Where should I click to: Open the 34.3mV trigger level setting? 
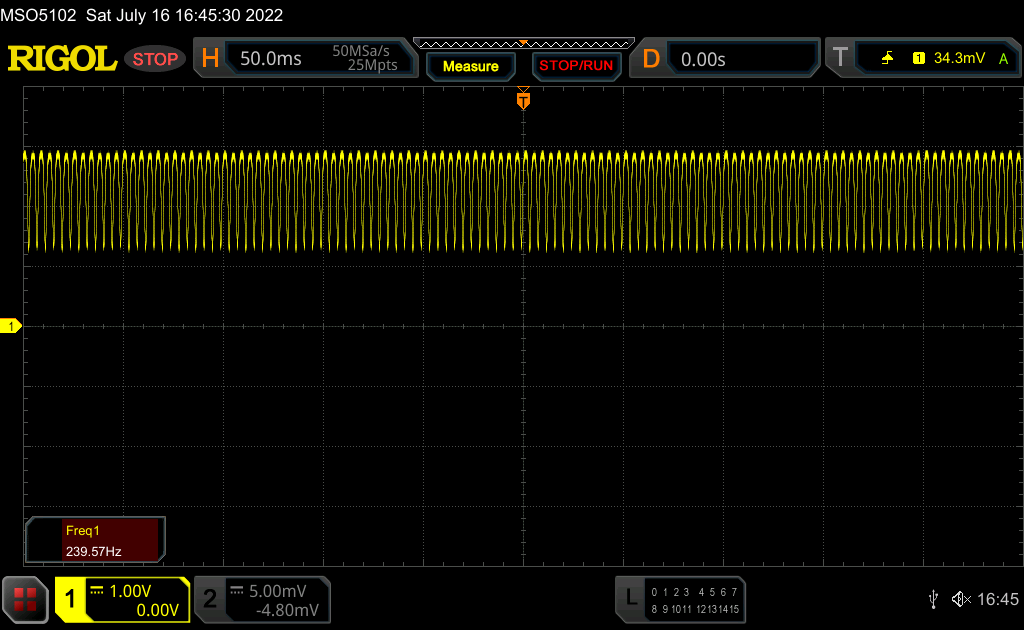[959, 59]
